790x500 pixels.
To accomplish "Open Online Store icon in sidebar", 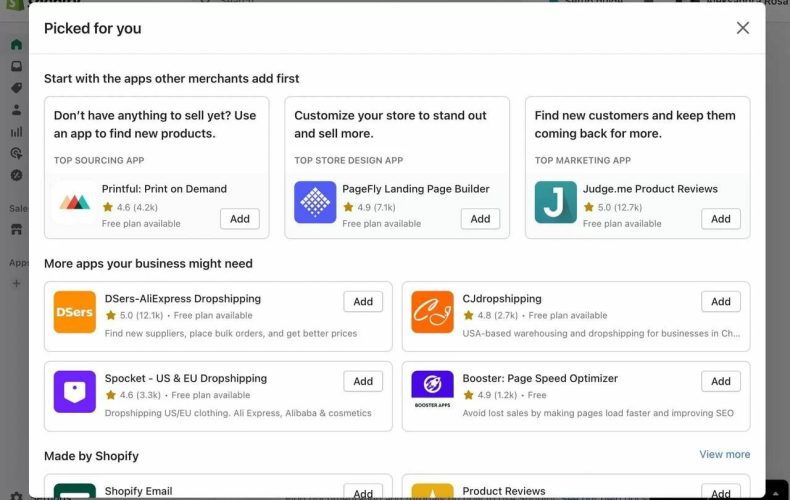I will (17, 229).
